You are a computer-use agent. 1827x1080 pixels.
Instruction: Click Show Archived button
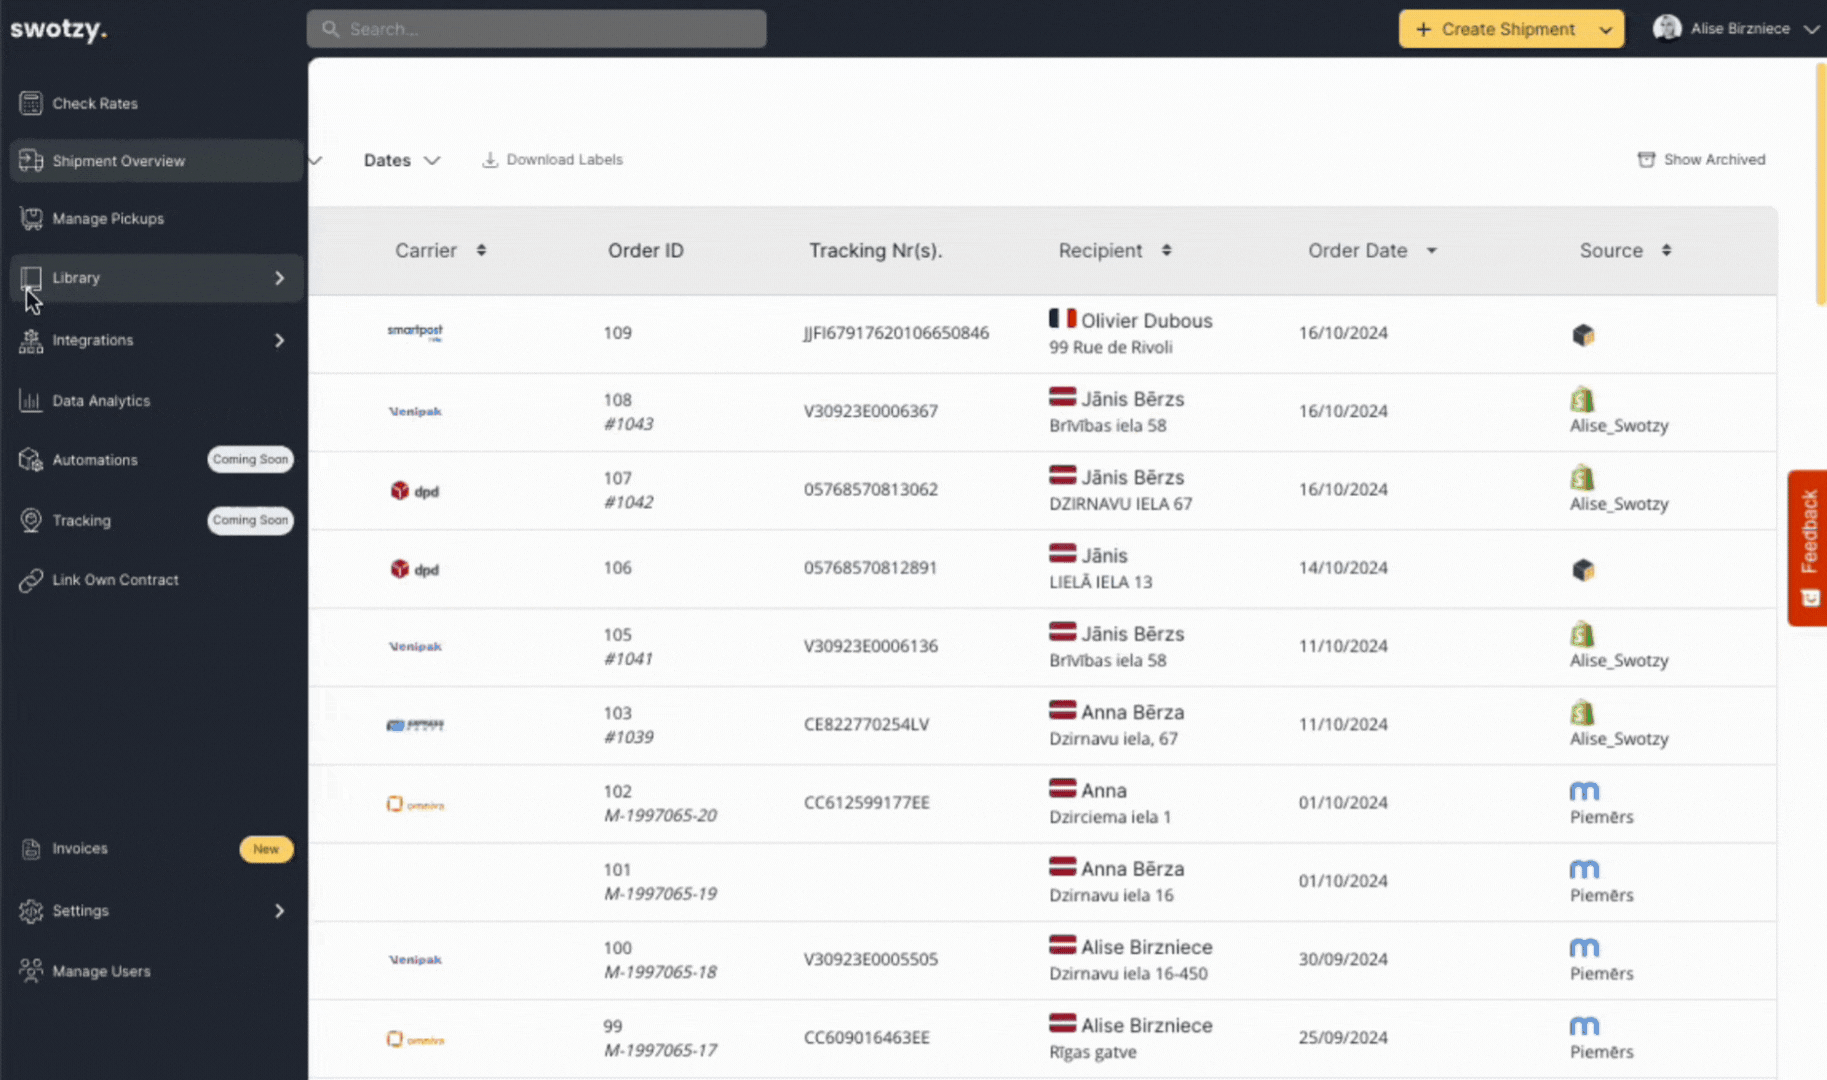tap(1701, 159)
